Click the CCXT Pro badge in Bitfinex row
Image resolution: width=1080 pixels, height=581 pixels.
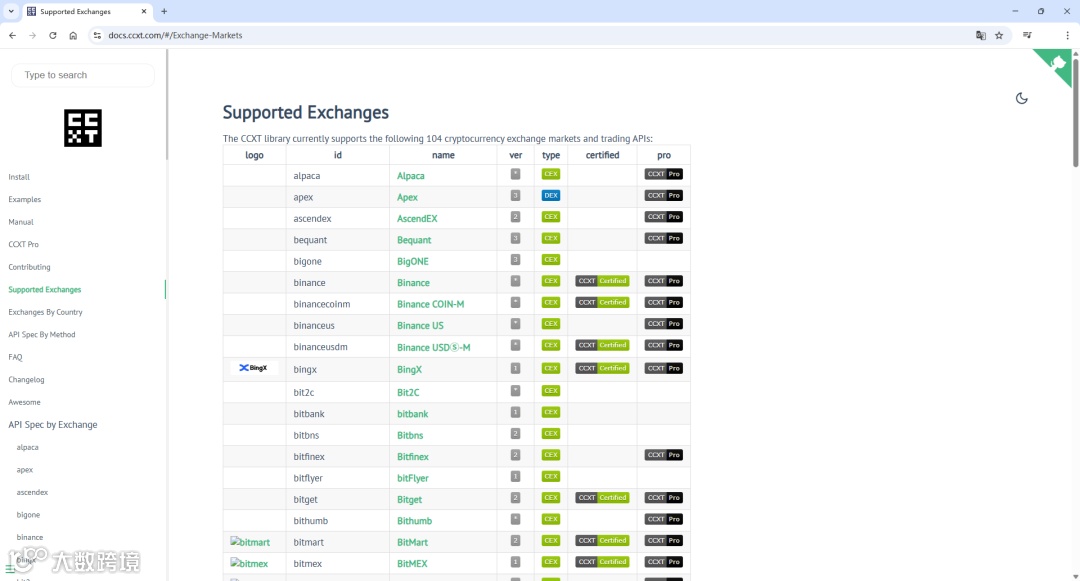tap(663, 455)
